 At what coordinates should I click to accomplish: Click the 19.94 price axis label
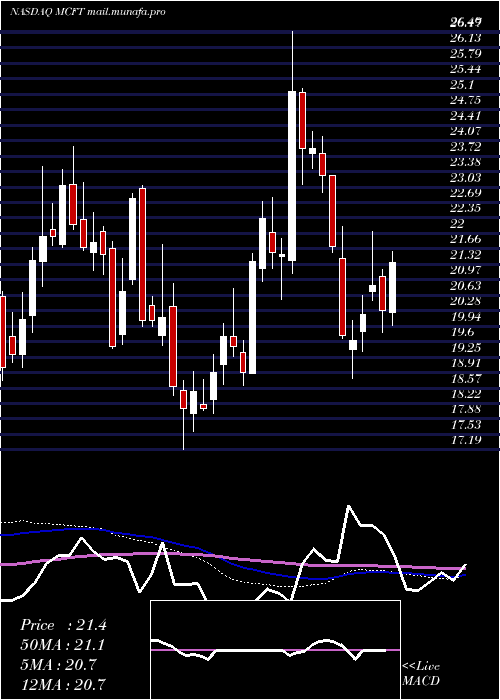pyautogui.click(x=466, y=317)
